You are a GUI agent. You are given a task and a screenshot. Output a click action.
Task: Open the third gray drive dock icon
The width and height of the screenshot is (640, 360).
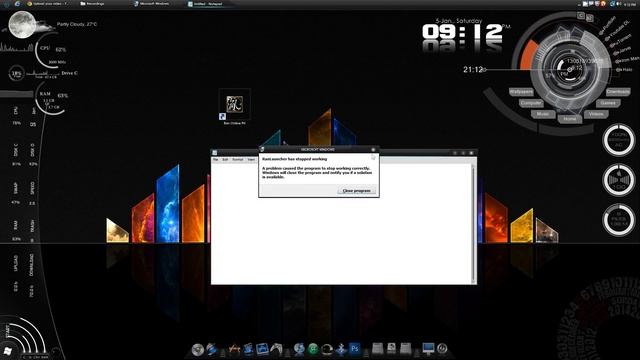[405, 349]
